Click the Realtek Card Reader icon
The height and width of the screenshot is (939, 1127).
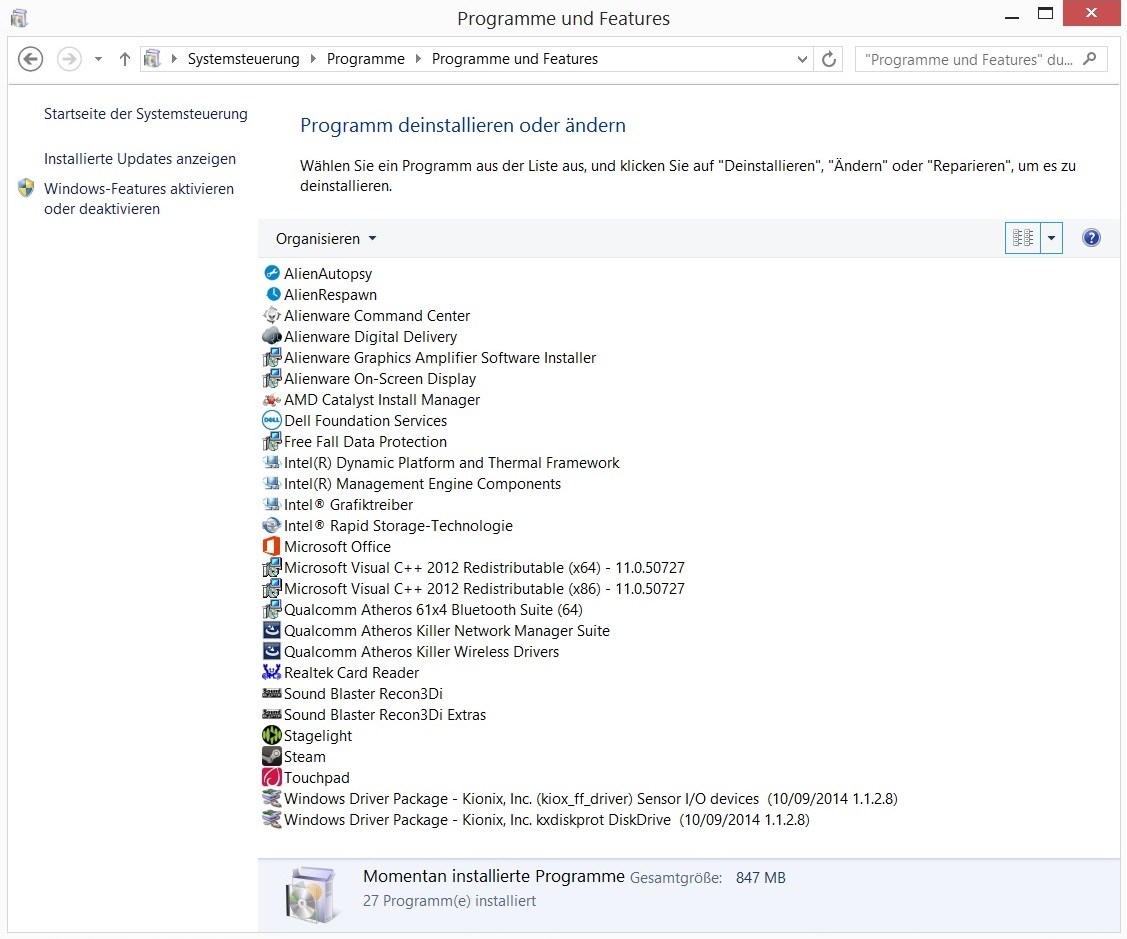(272, 672)
